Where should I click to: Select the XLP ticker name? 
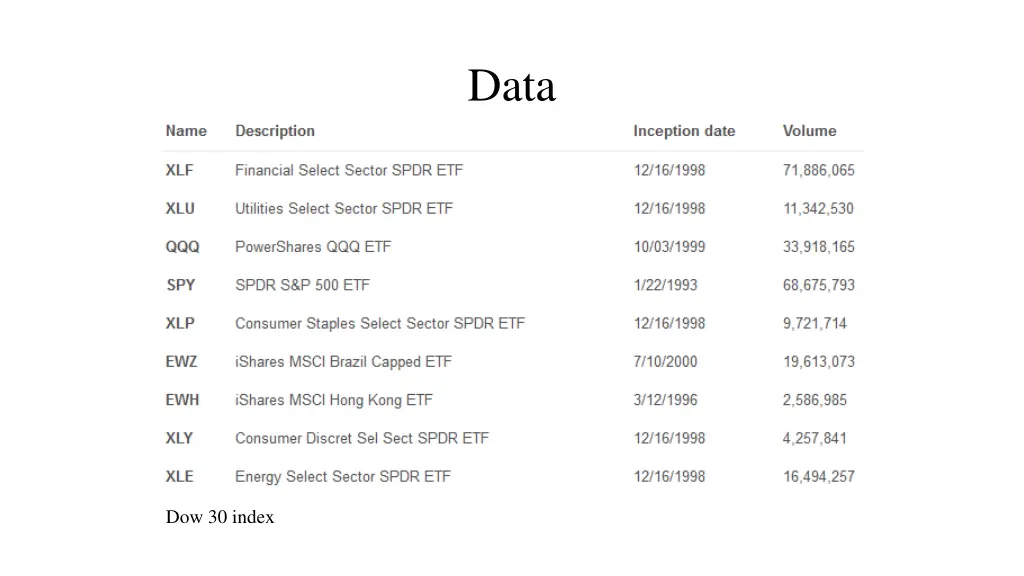point(180,324)
